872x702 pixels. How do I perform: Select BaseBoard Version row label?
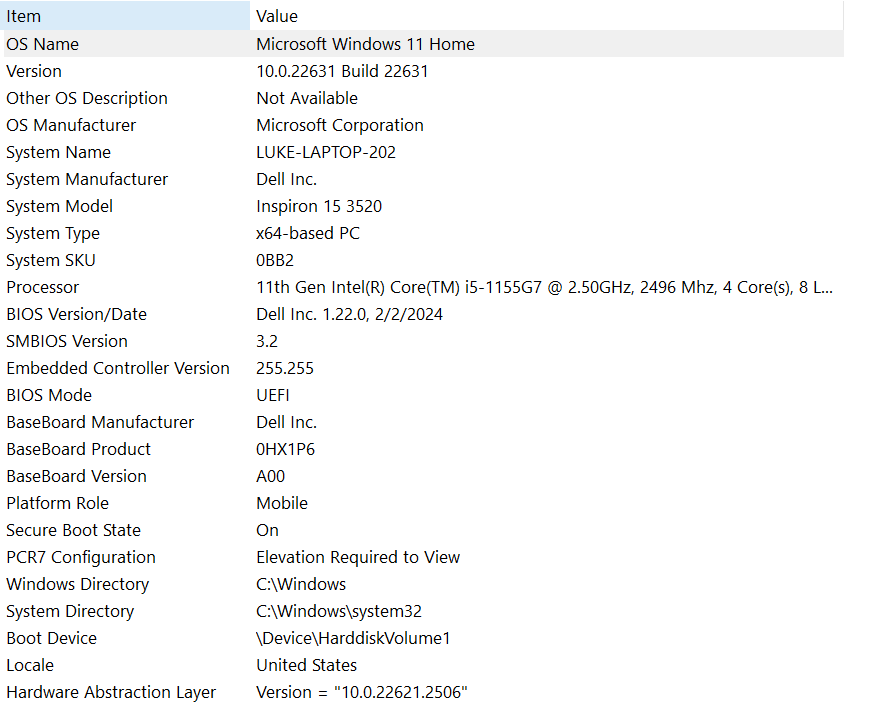(76, 476)
